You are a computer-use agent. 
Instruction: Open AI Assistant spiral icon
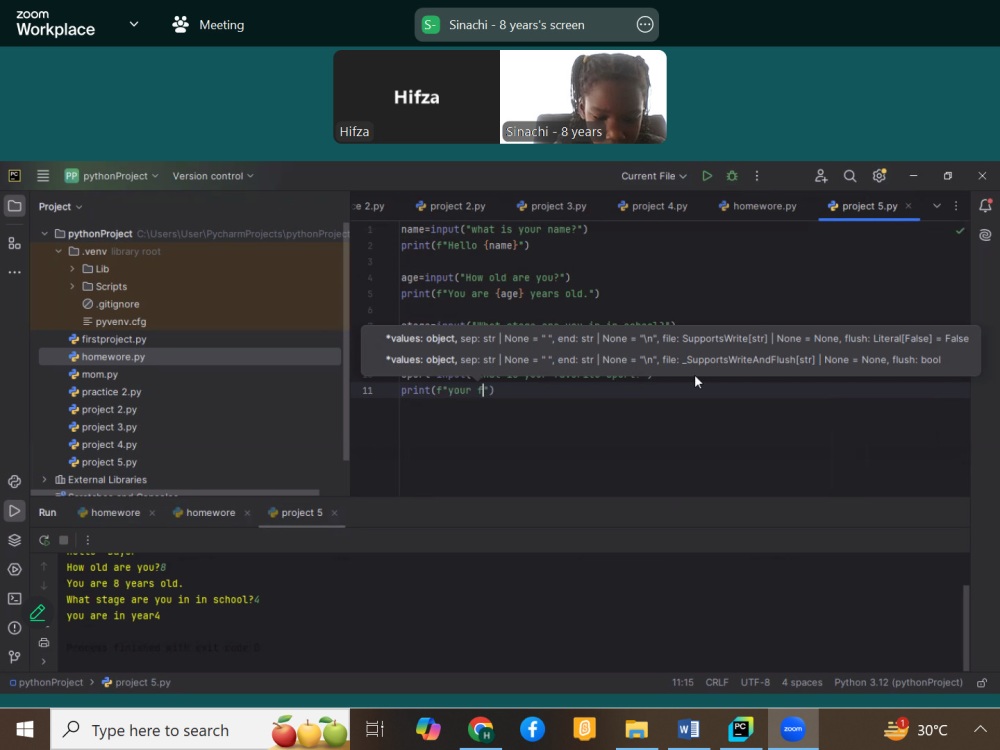click(985, 235)
